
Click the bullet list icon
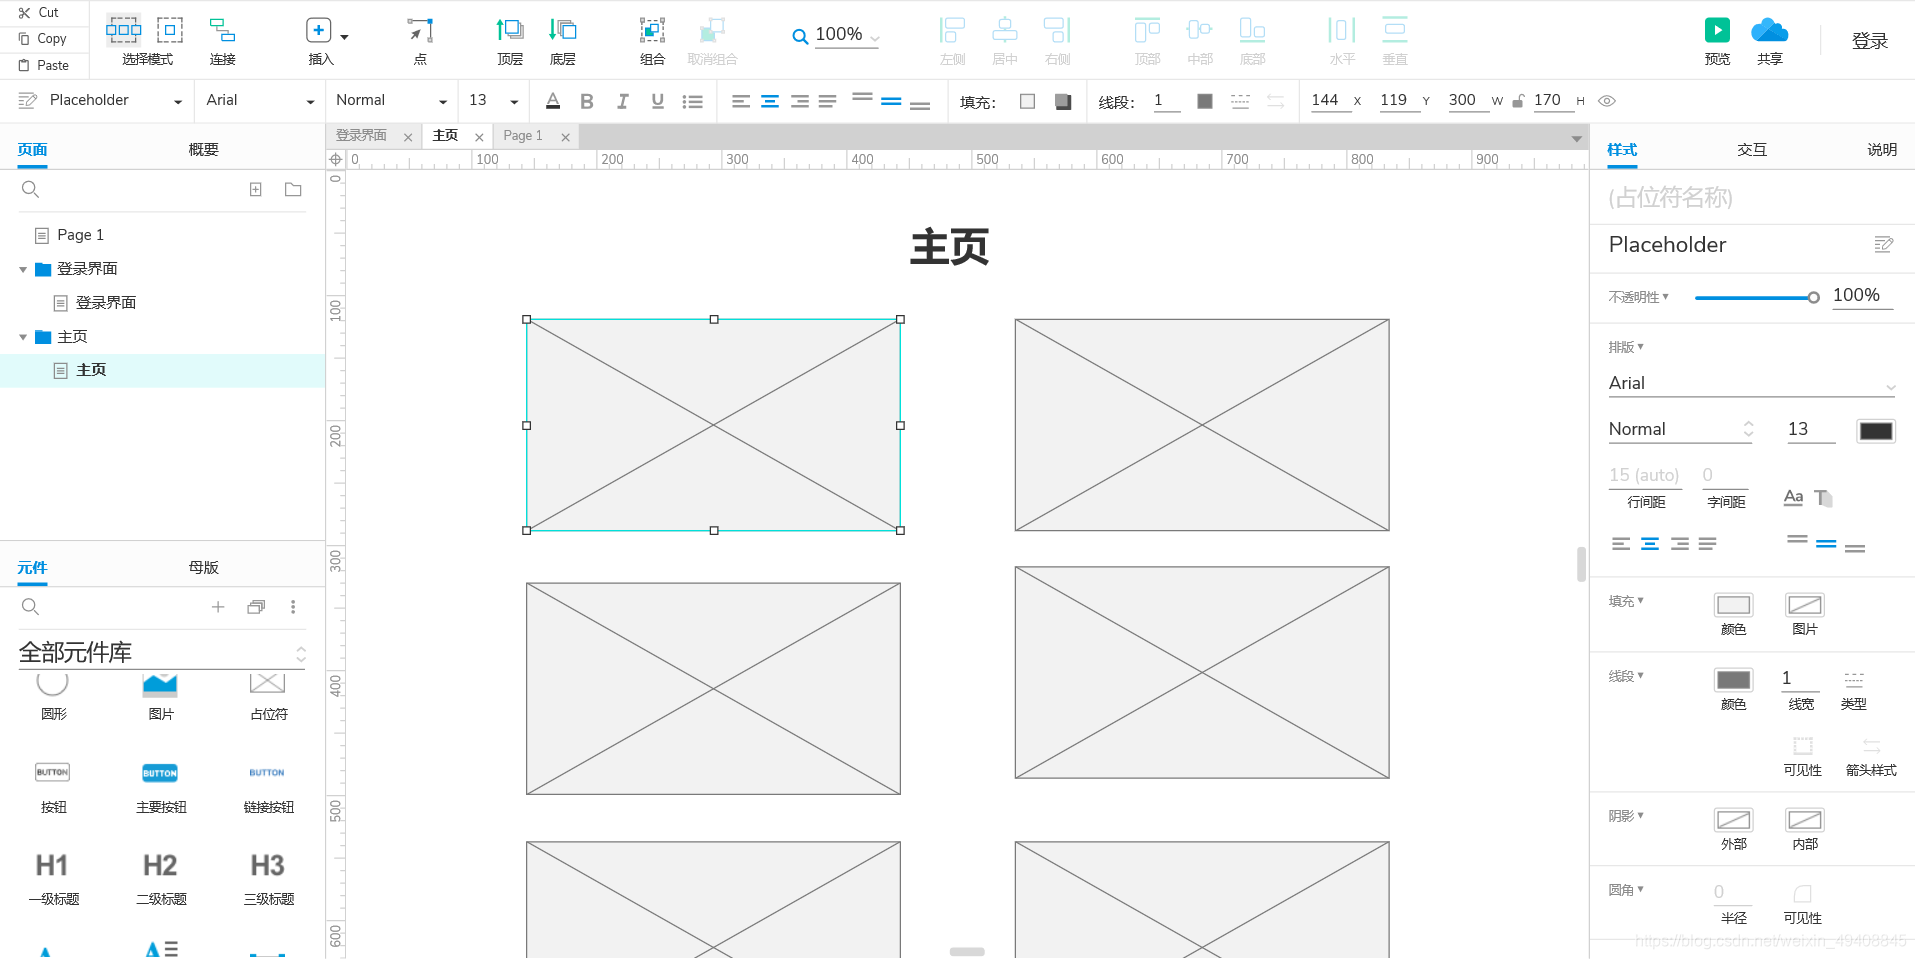(692, 101)
